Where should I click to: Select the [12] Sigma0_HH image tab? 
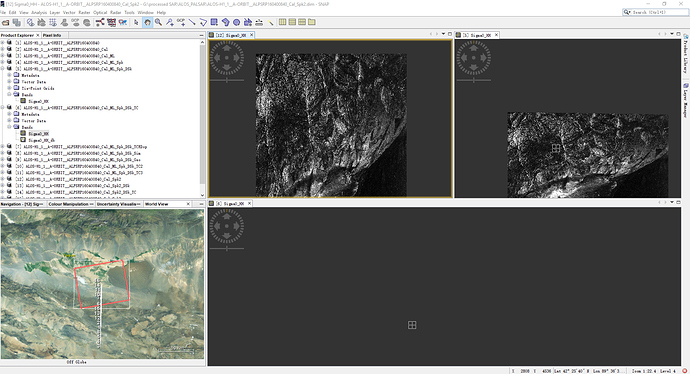(x=230, y=35)
